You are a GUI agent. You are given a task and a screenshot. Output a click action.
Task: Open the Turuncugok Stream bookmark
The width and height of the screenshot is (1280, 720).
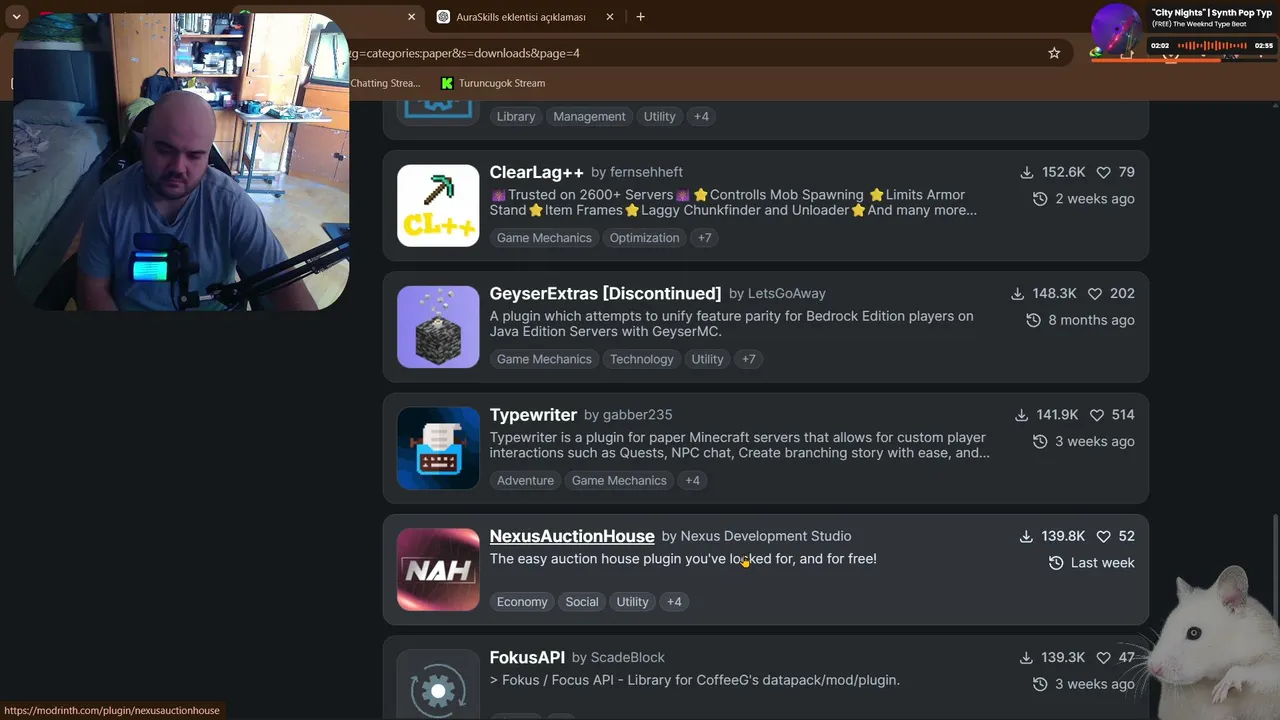pos(493,83)
